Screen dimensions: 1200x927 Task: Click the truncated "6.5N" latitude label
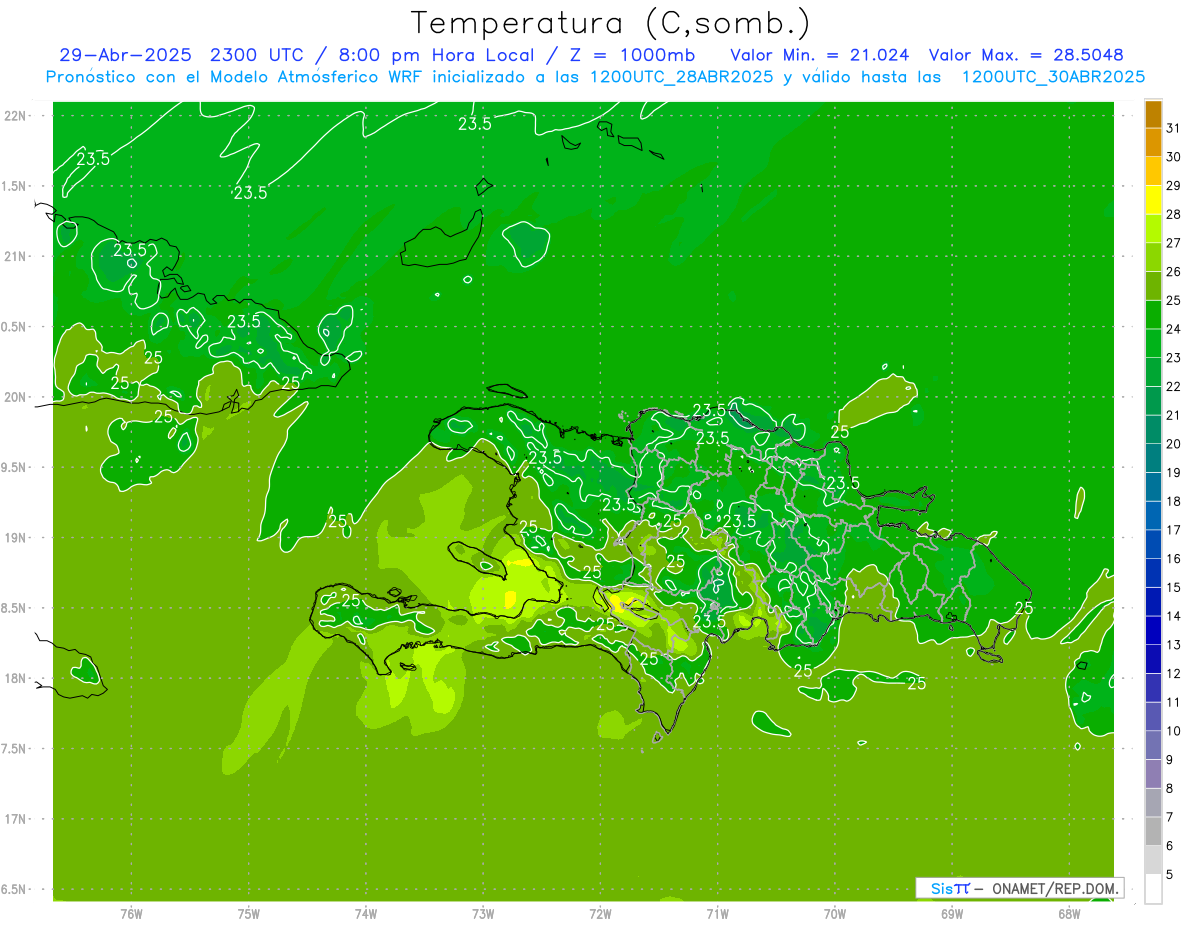13,889
